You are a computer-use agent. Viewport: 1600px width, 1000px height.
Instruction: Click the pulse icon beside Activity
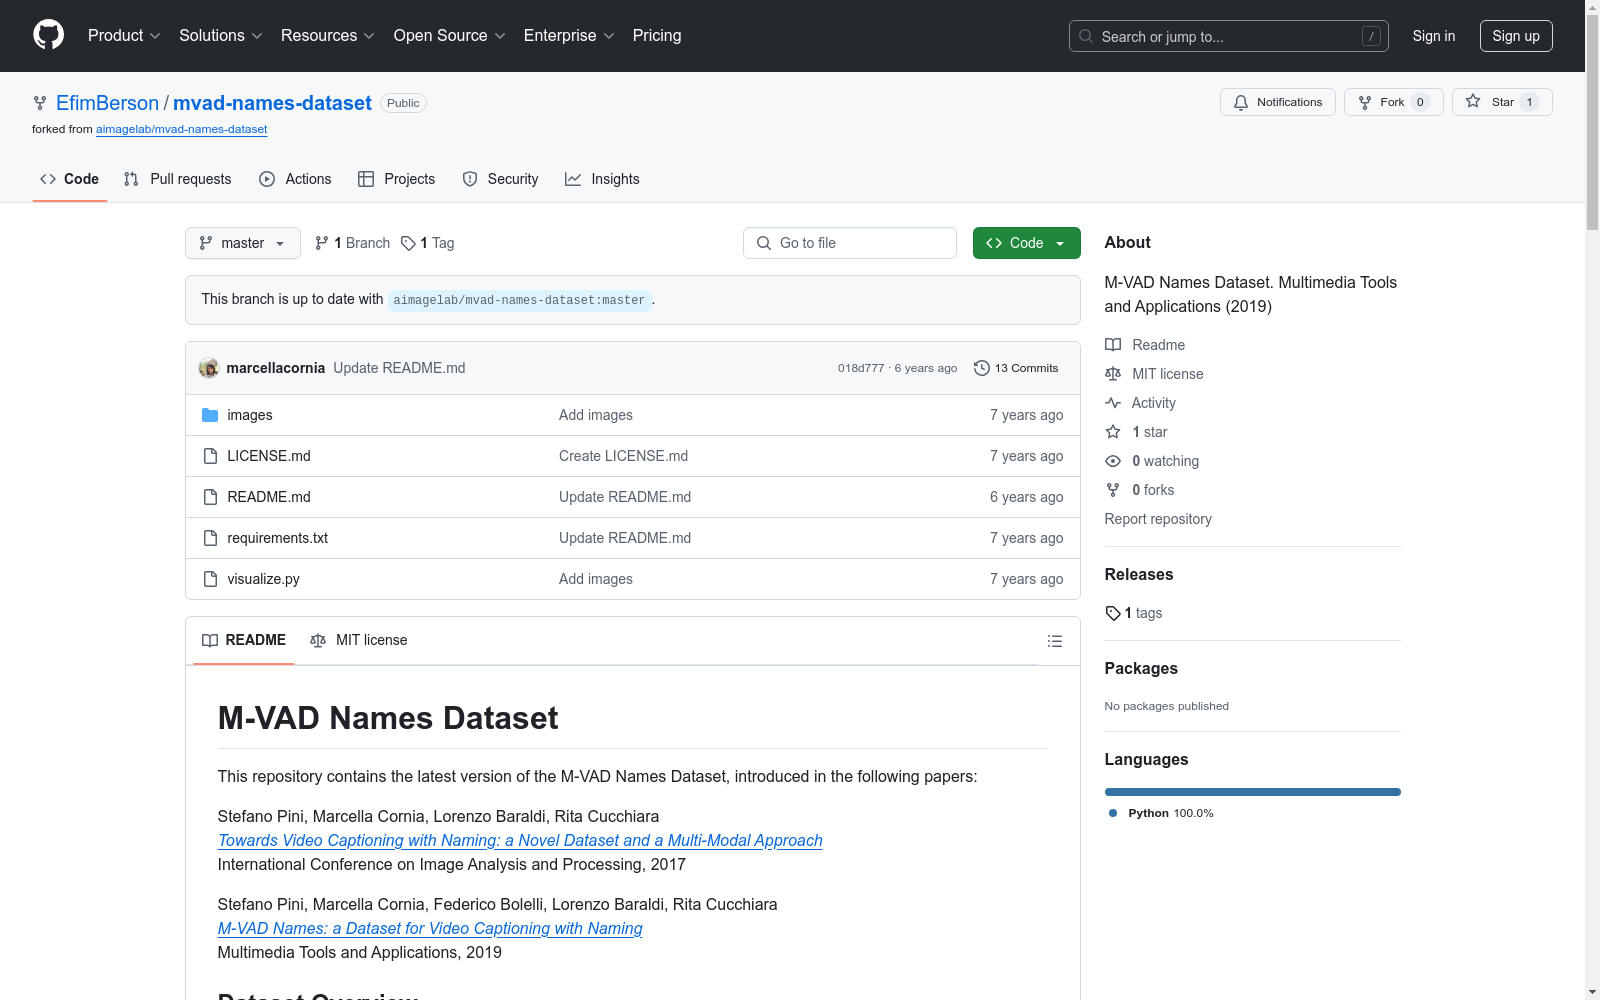pos(1113,403)
